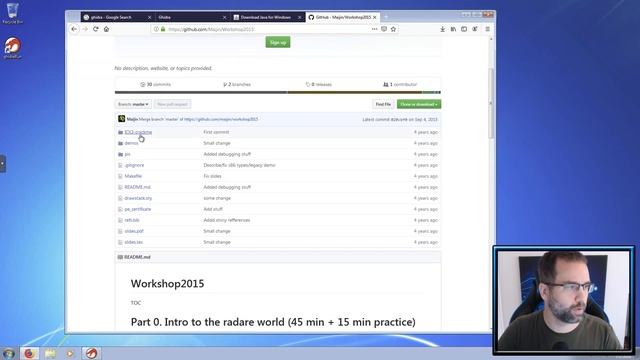This screenshot has height=360, width=640.
Task: Click the green Sign up button
Action: (278, 42)
